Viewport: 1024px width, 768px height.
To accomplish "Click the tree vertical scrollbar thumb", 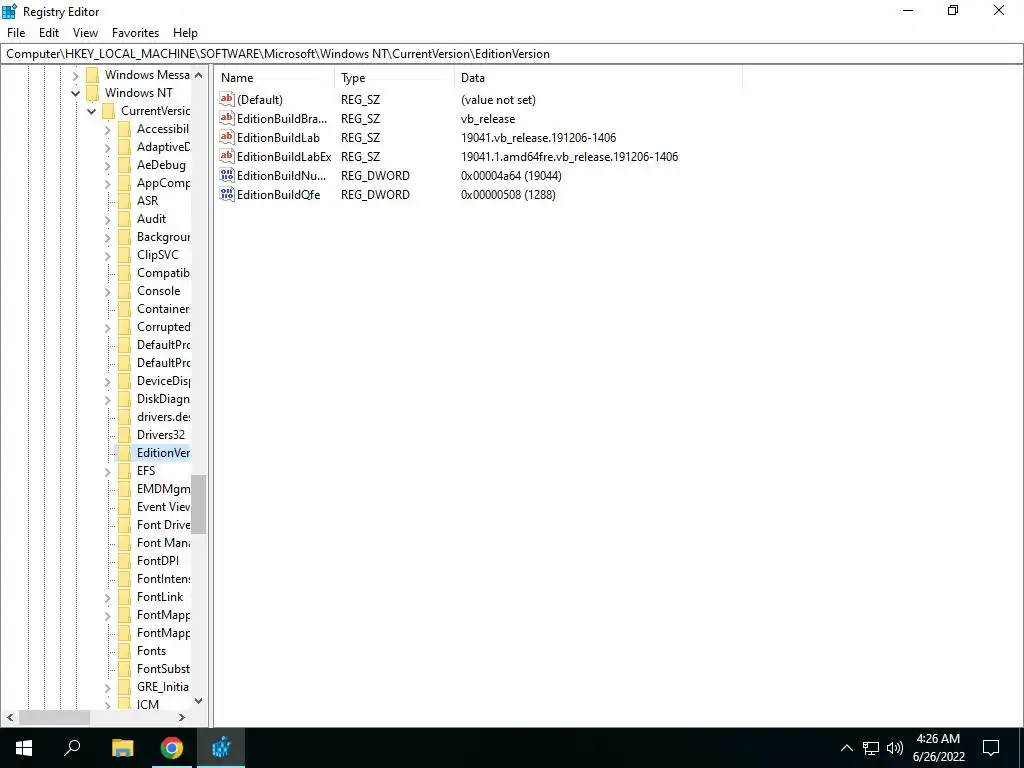I will point(199,504).
